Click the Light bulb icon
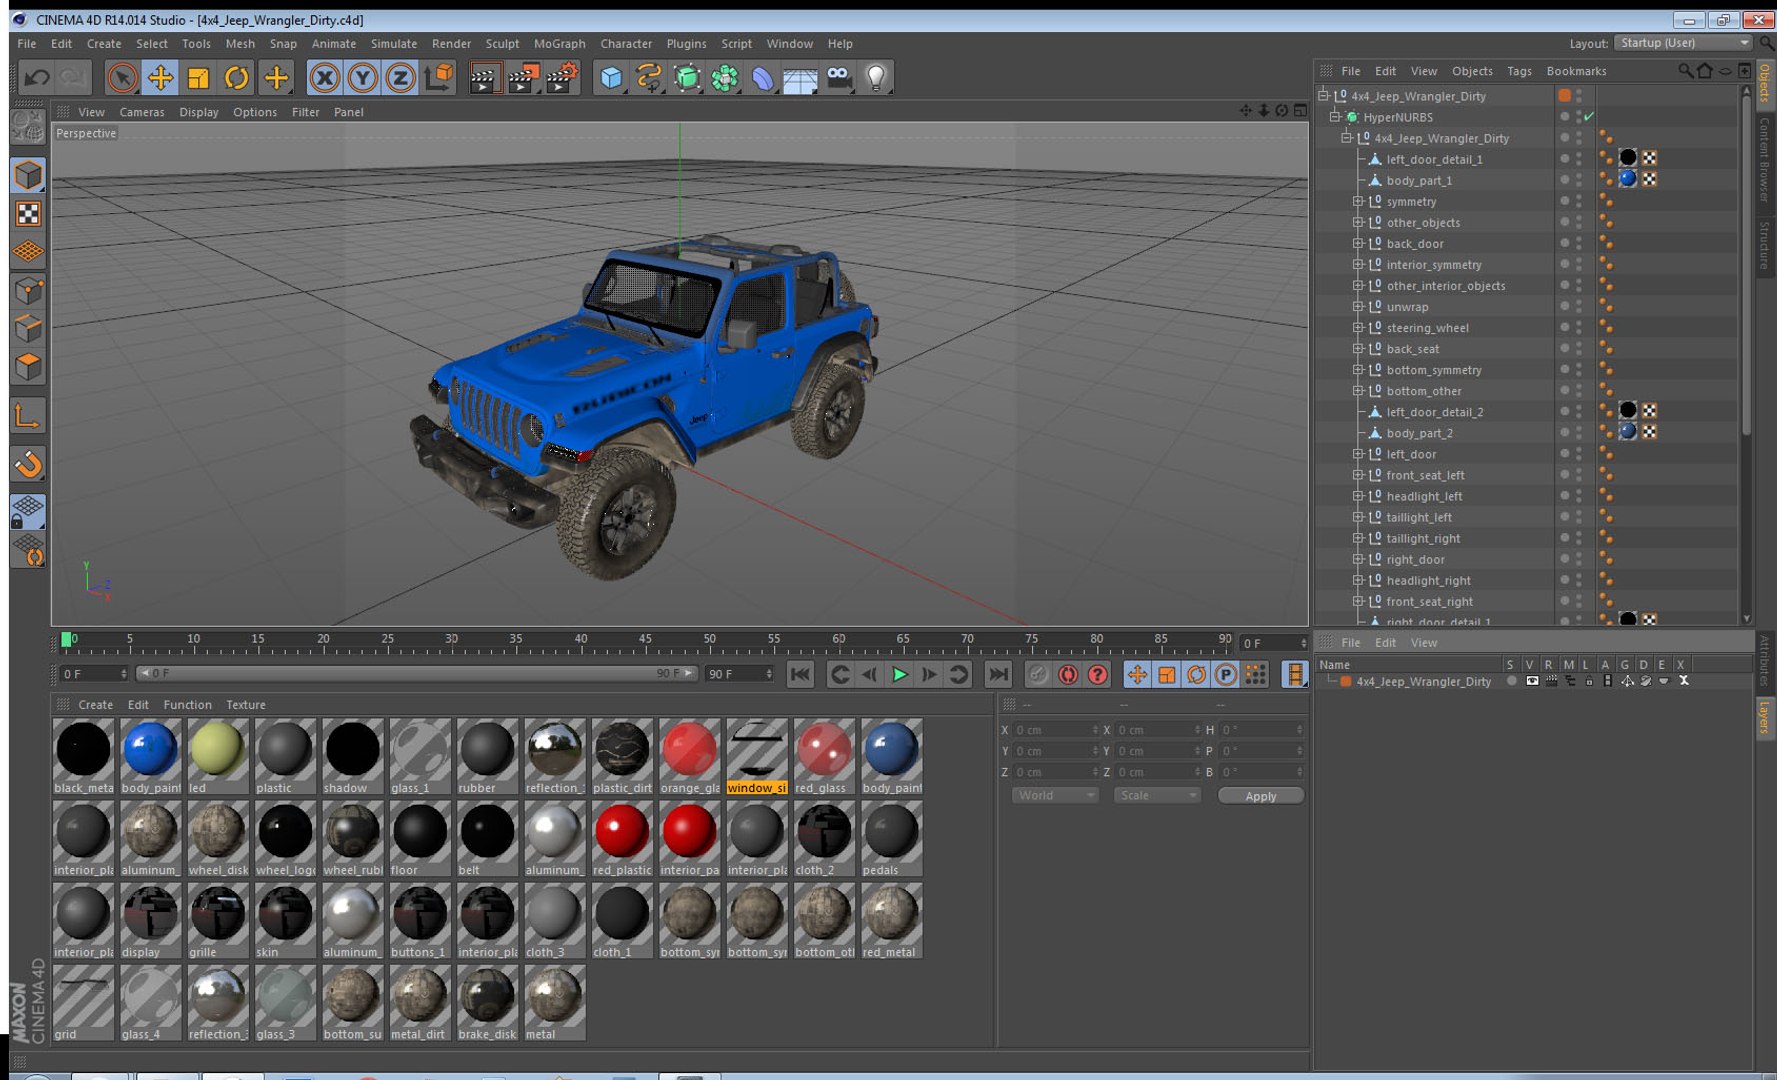The image size is (1777, 1080). [x=876, y=77]
